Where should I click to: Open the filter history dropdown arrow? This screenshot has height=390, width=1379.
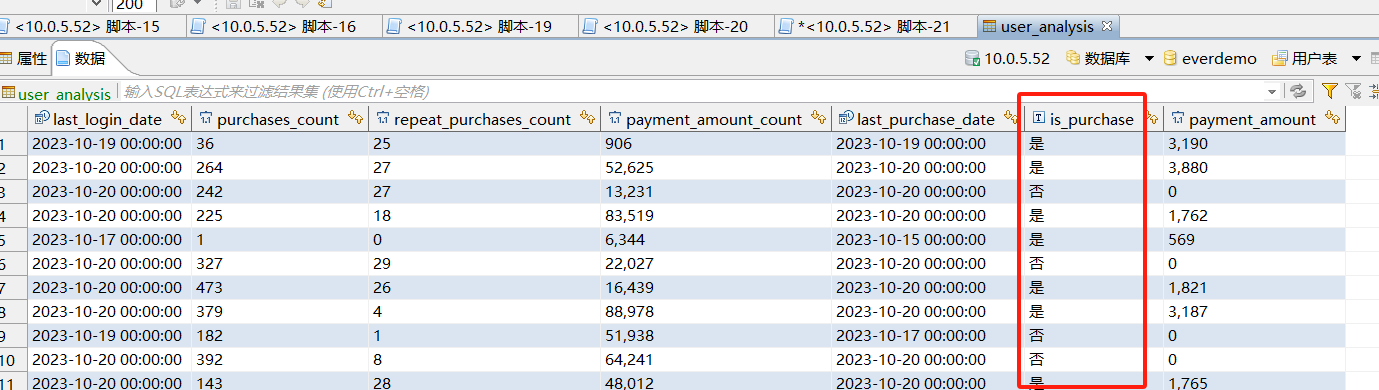coord(1272,92)
